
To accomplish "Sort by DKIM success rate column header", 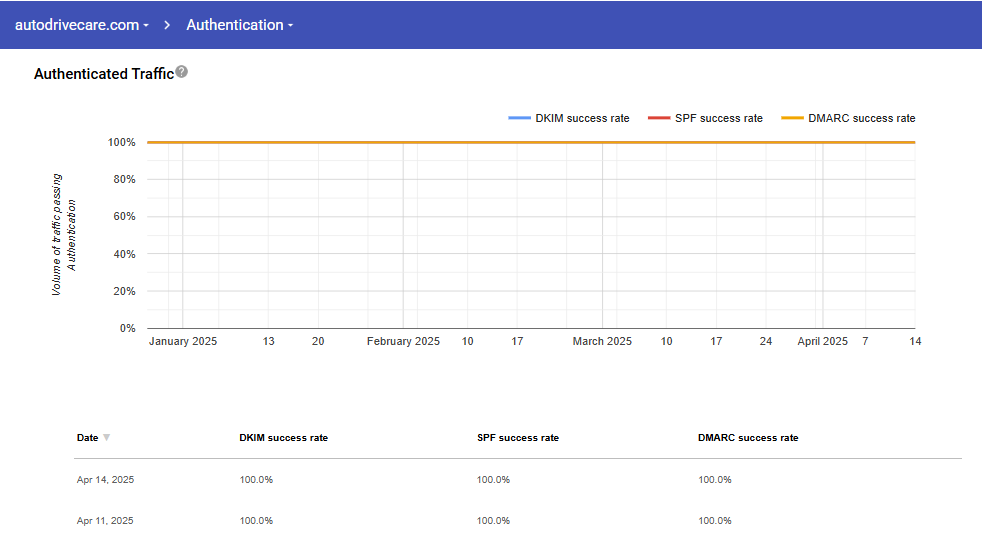I will tap(283, 438).
